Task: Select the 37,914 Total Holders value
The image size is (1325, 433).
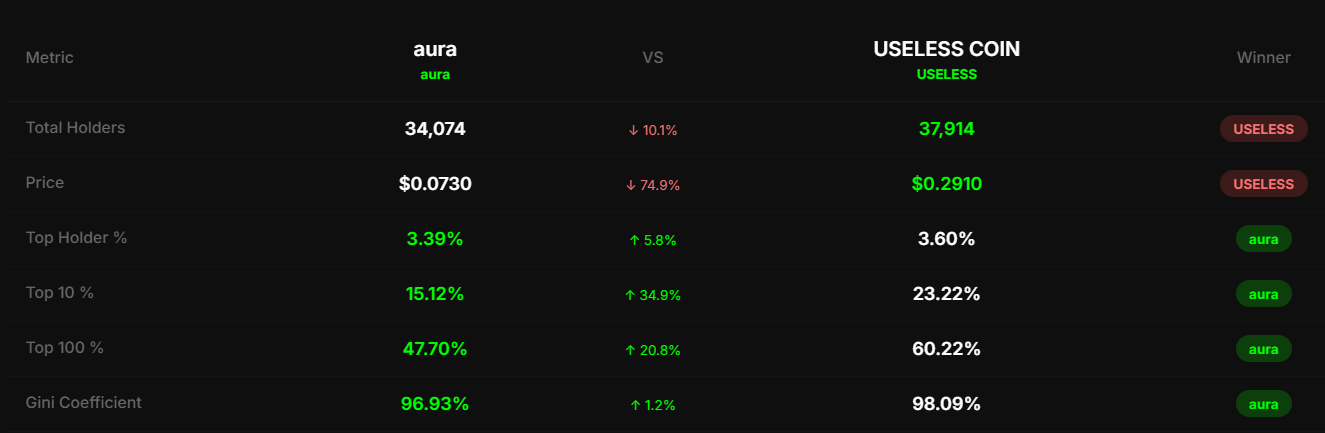Action: point(946,129)
